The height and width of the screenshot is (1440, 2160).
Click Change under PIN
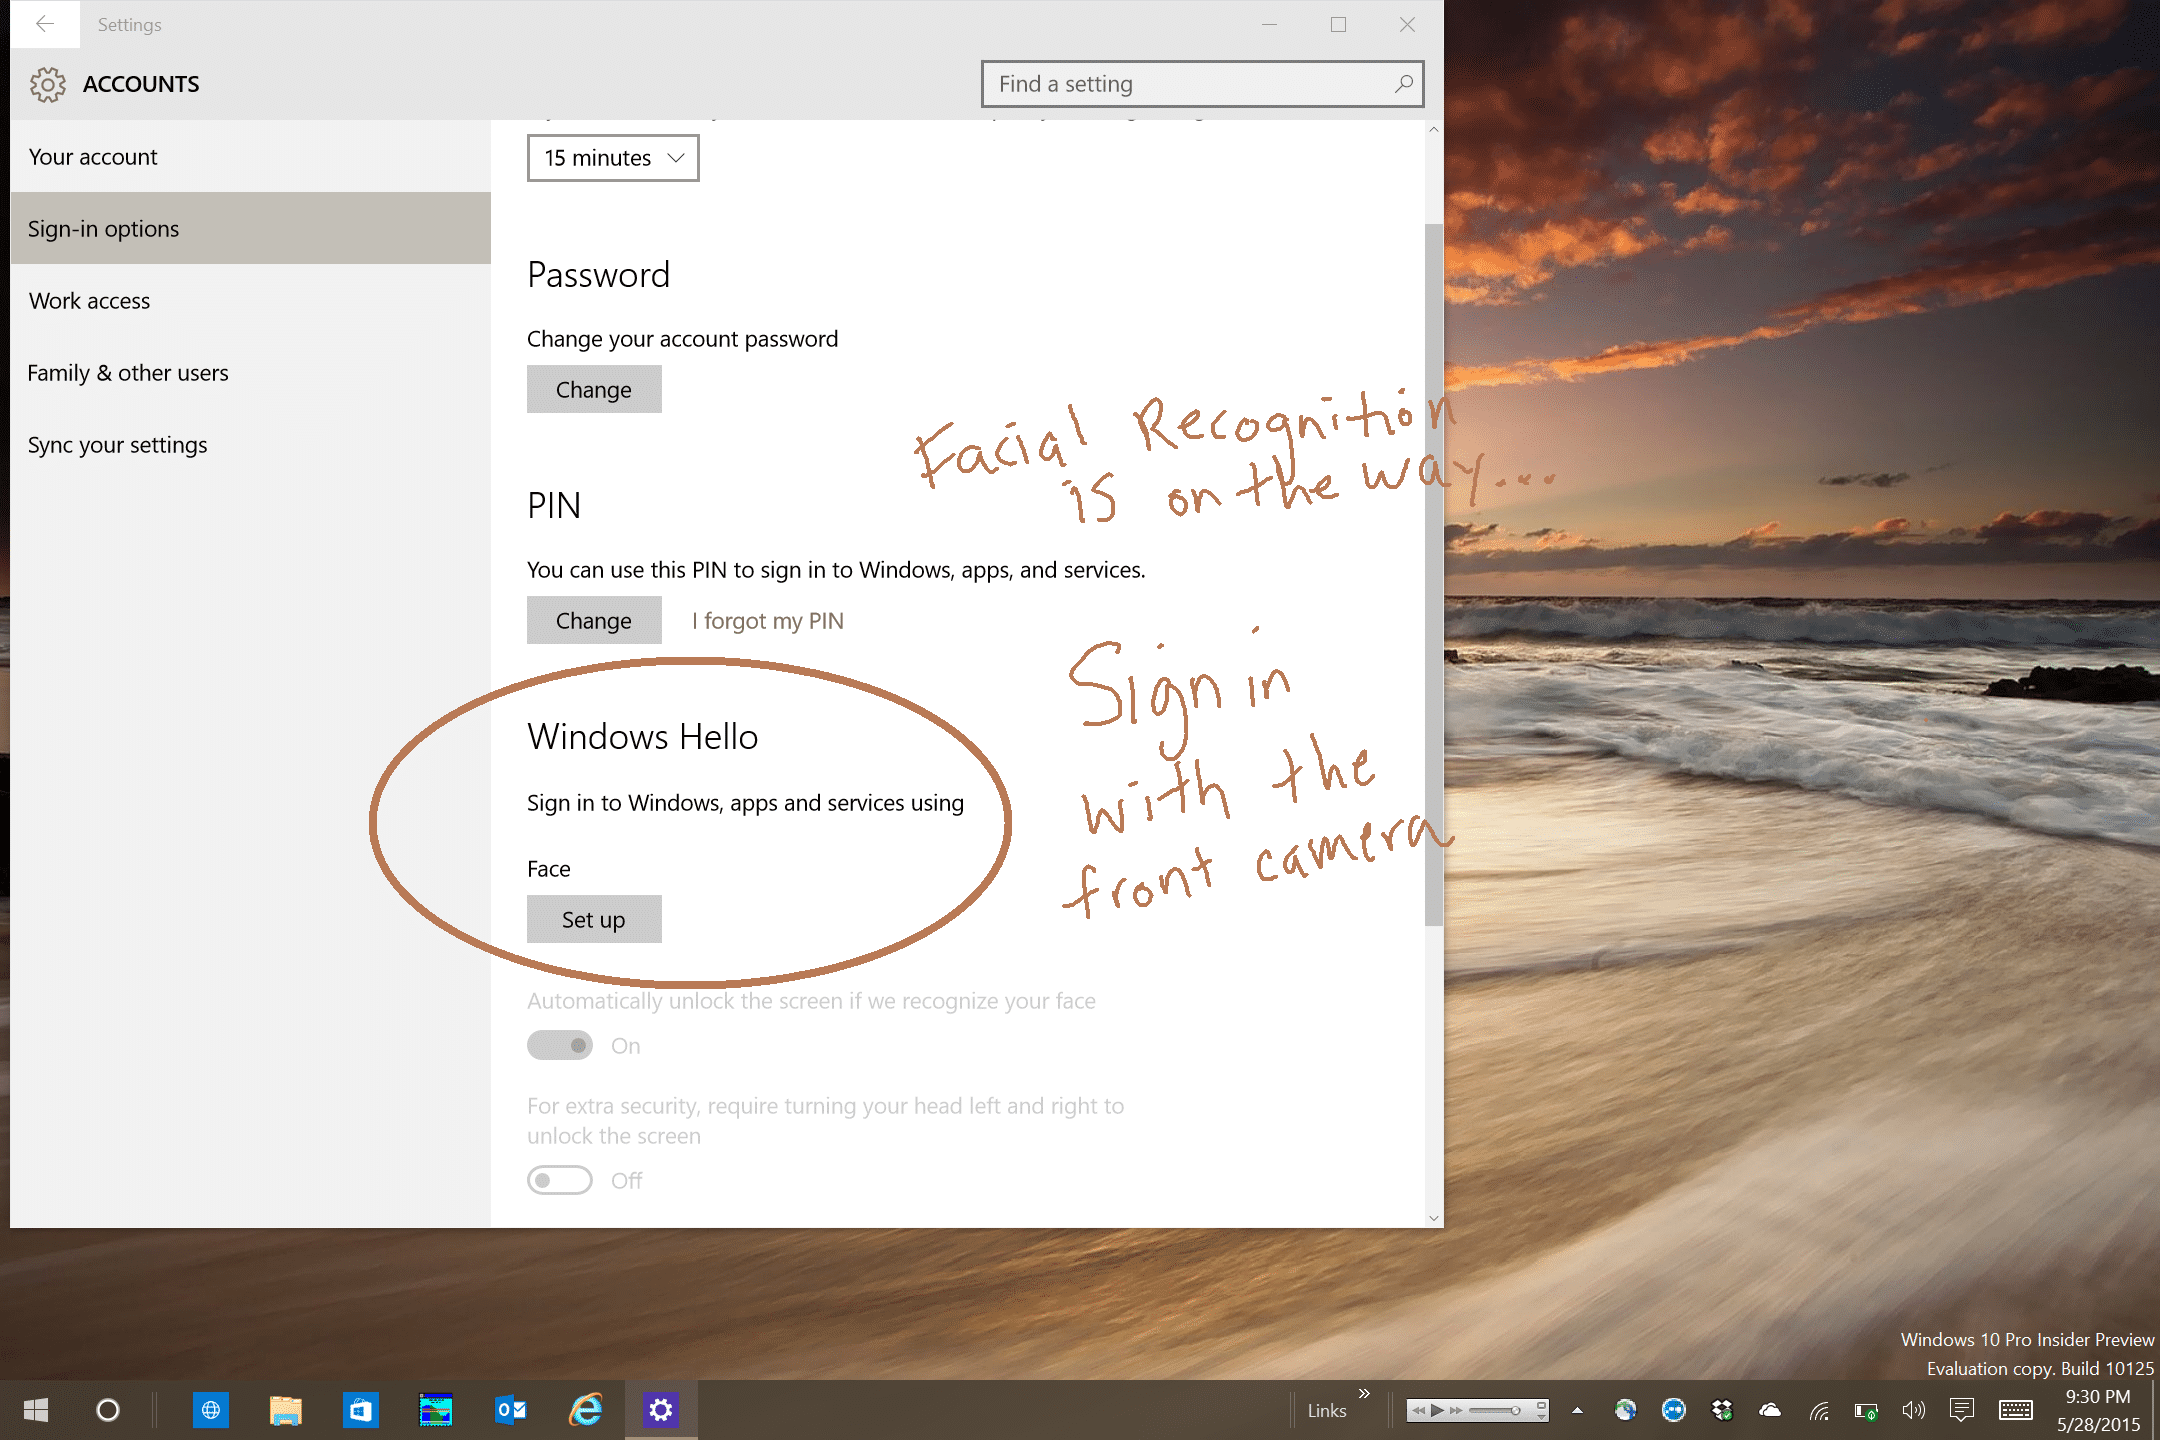(x=594, y=620)
